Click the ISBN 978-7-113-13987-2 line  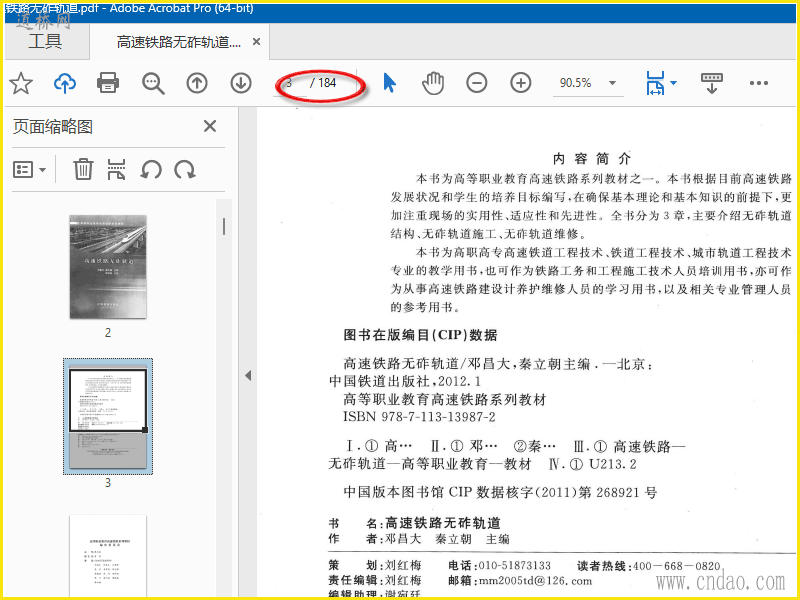(x=419, y=417)
